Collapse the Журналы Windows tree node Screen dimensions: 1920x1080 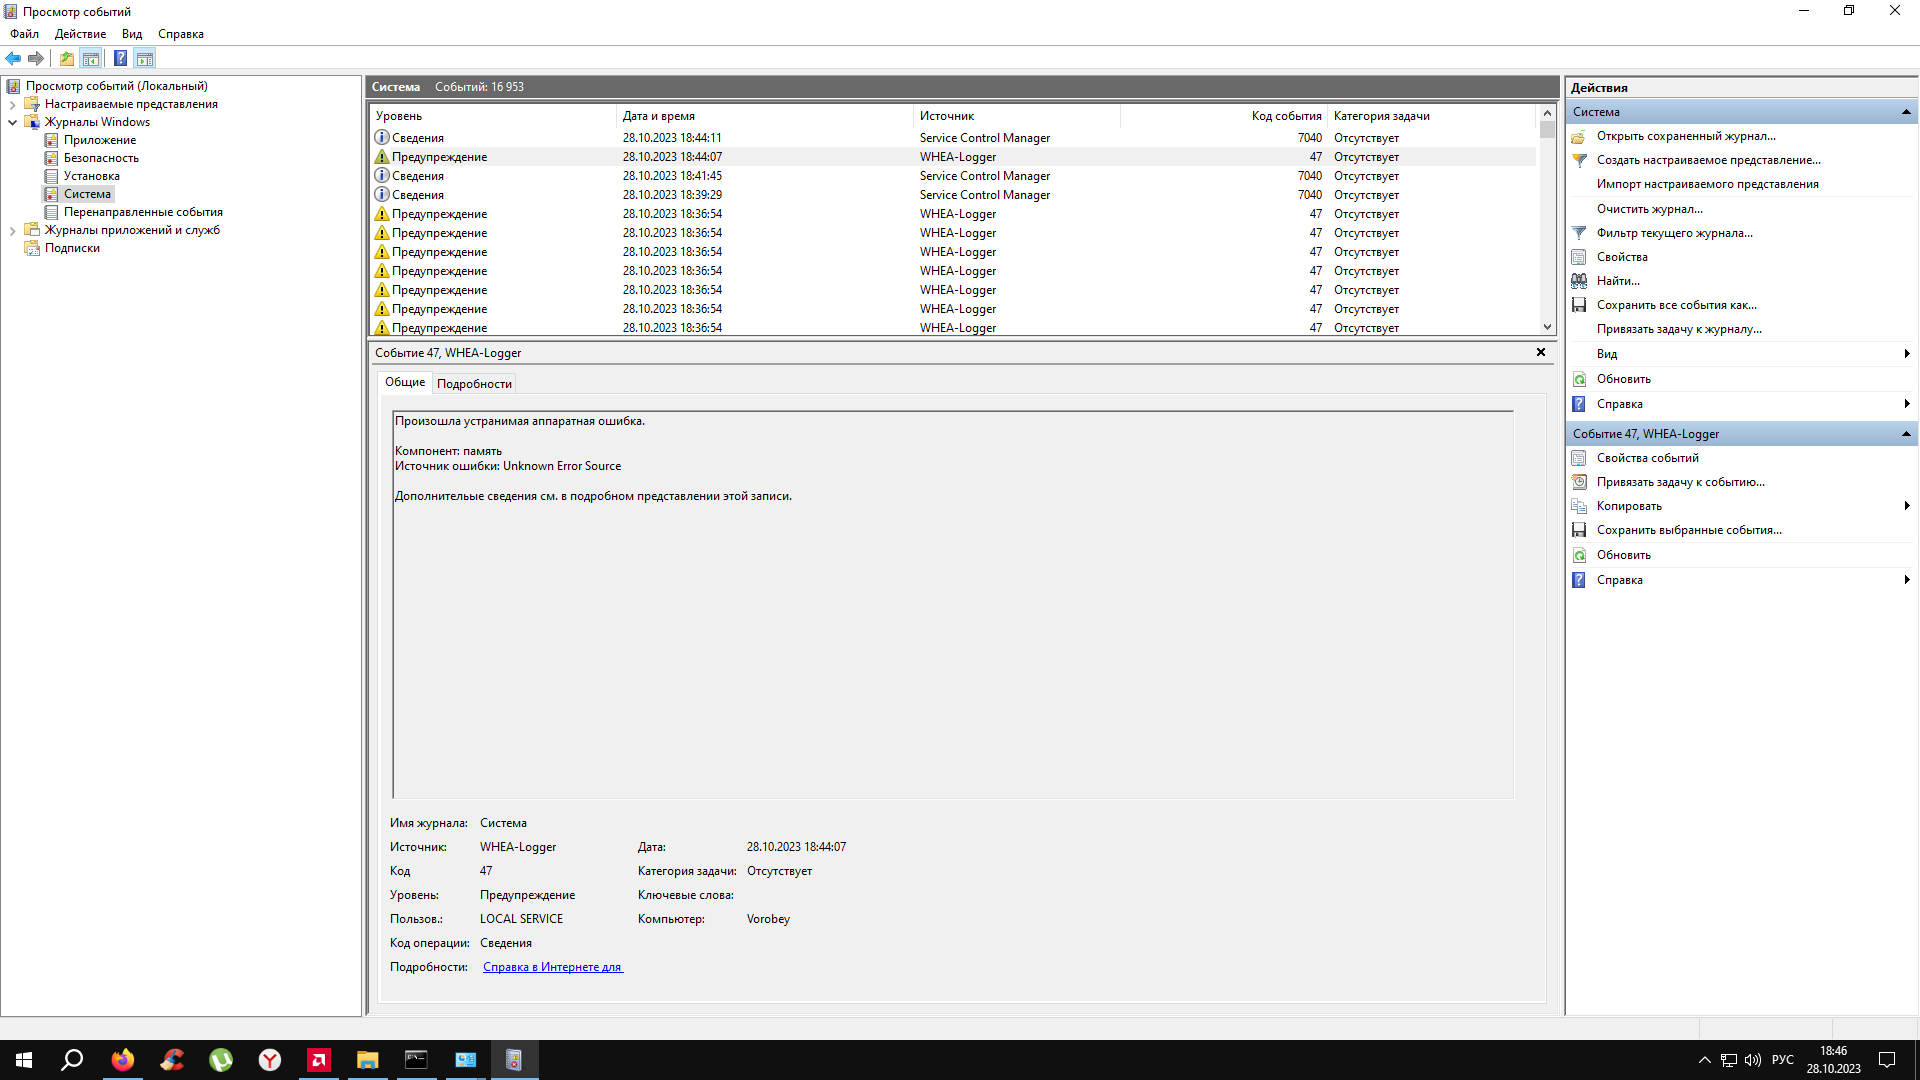[12, 122]
